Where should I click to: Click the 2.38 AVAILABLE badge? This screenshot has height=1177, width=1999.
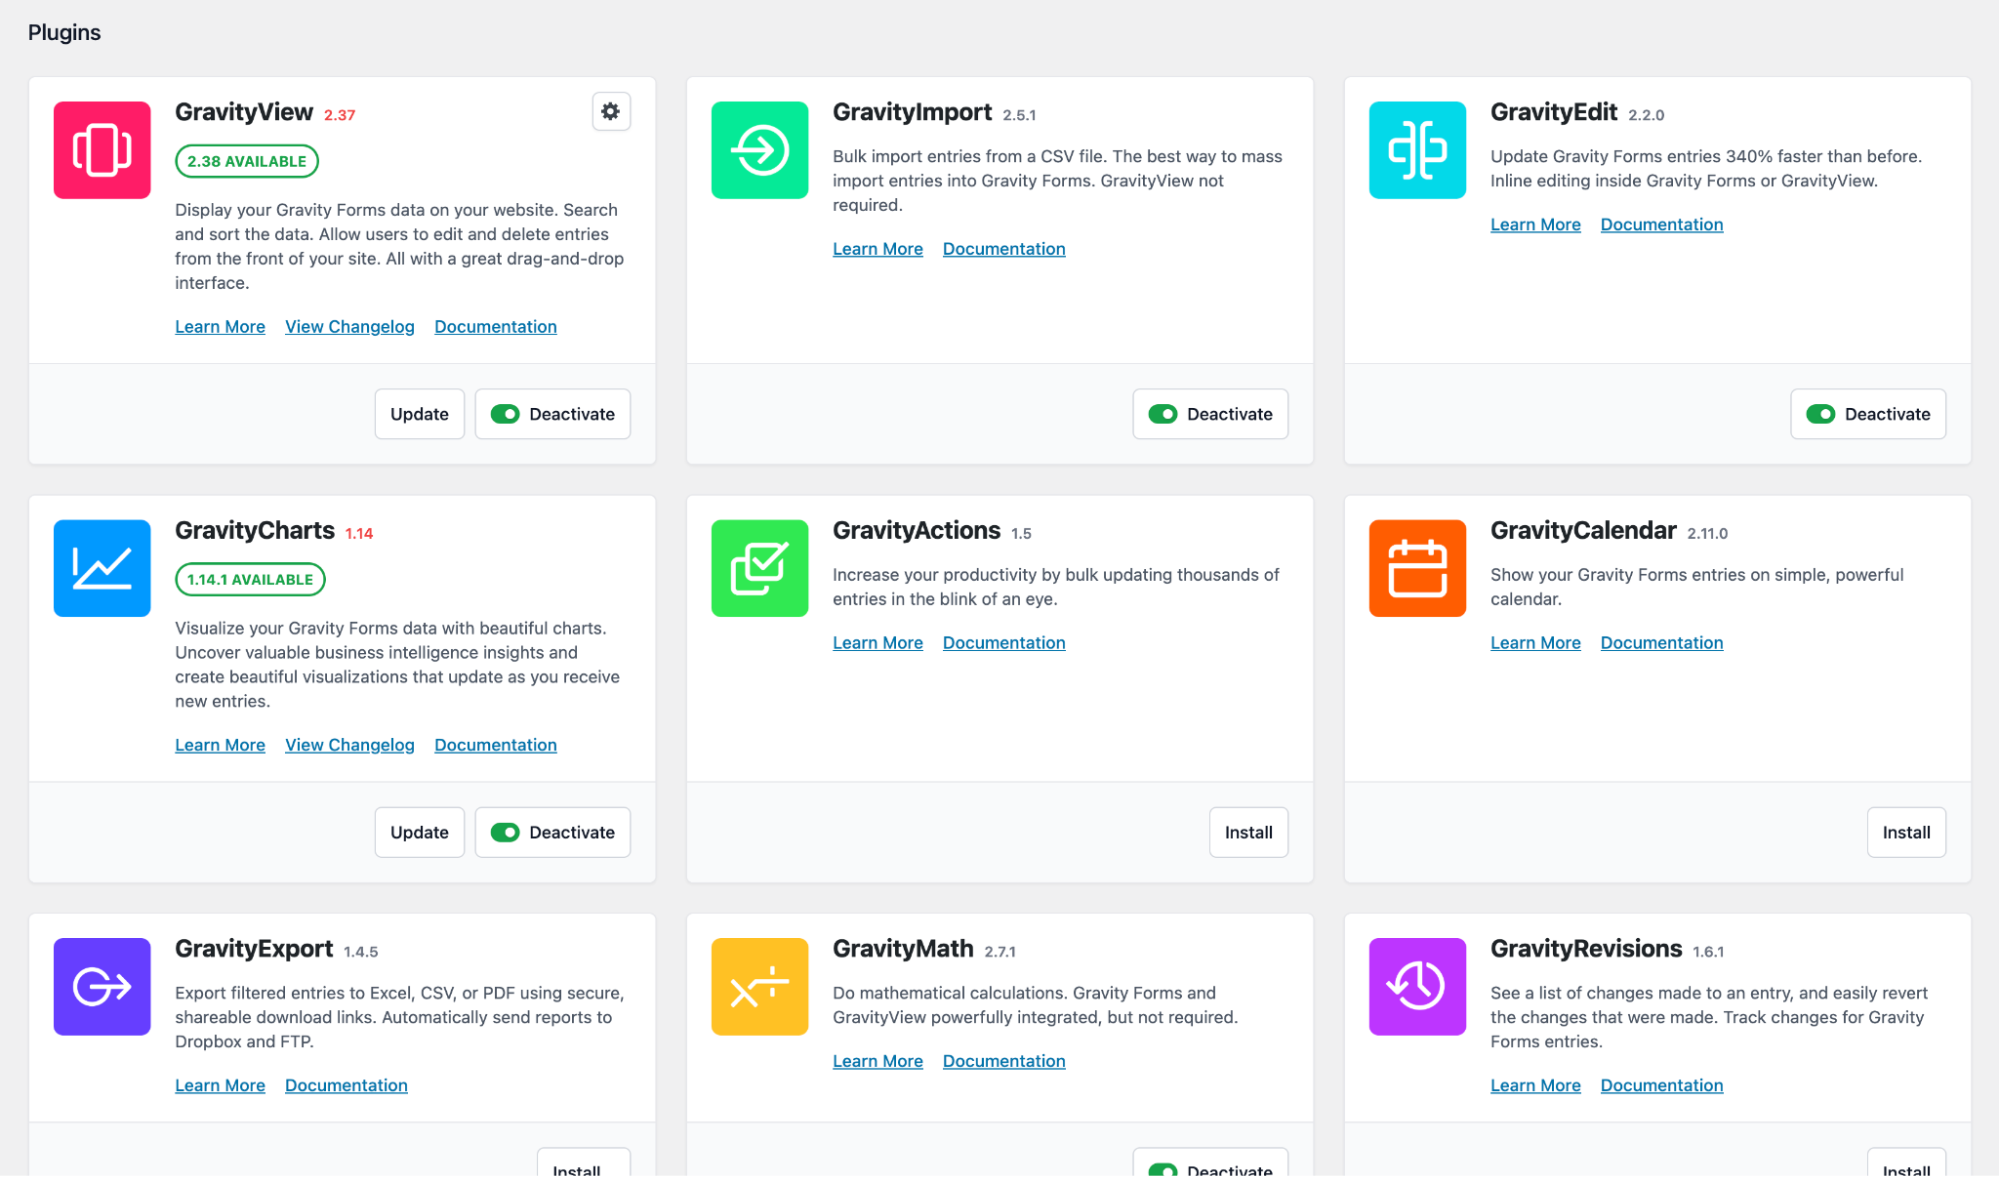247,161
